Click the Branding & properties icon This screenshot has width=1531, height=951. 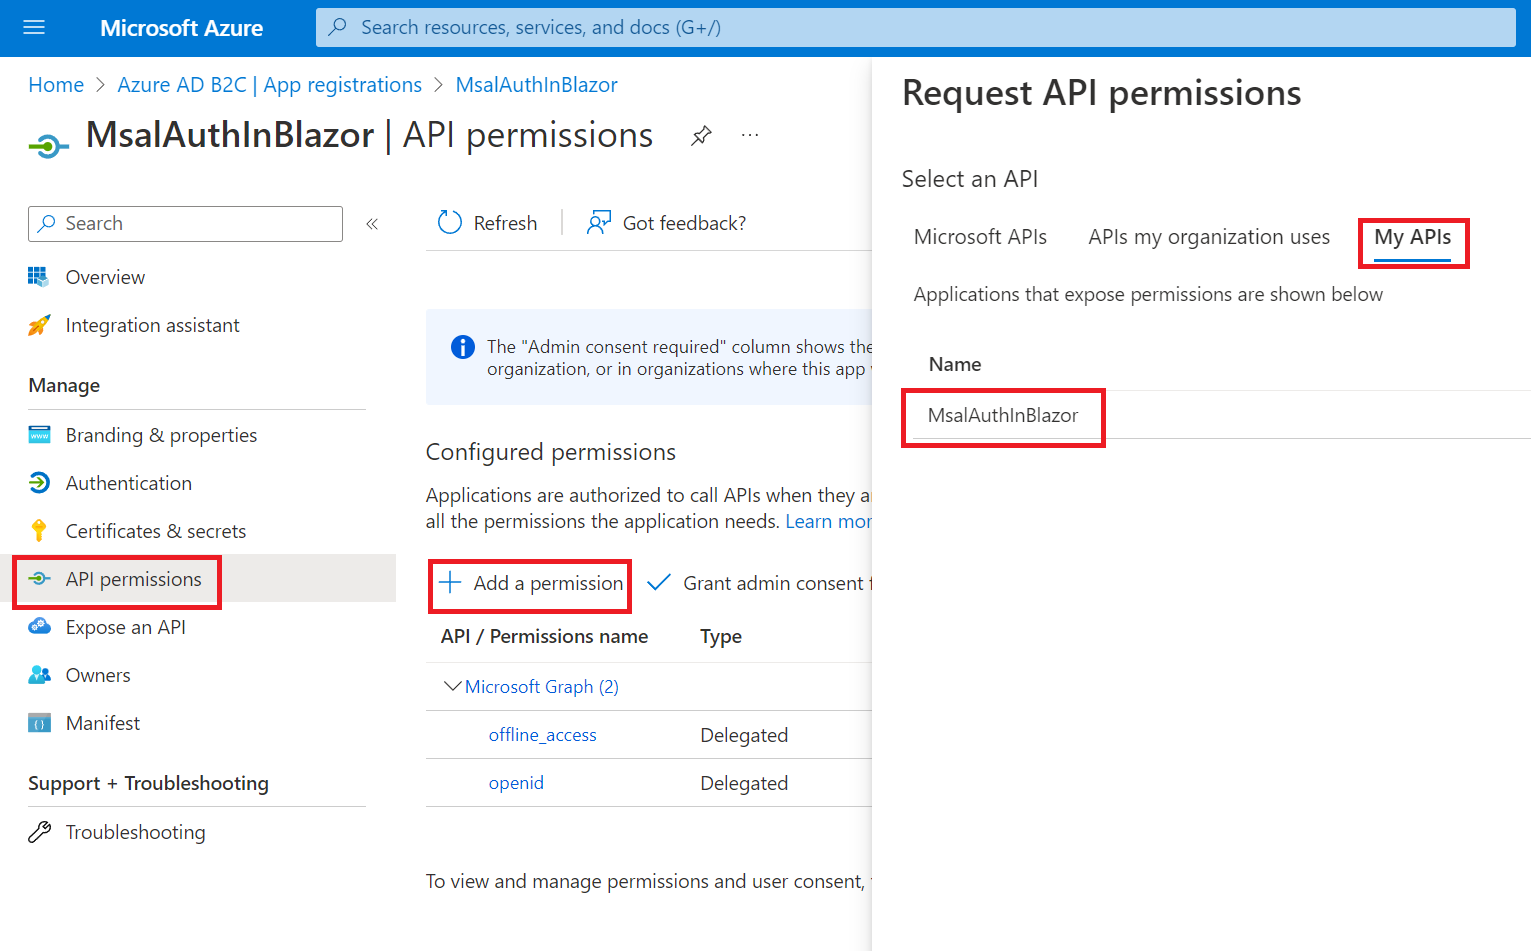pos(39,435)
